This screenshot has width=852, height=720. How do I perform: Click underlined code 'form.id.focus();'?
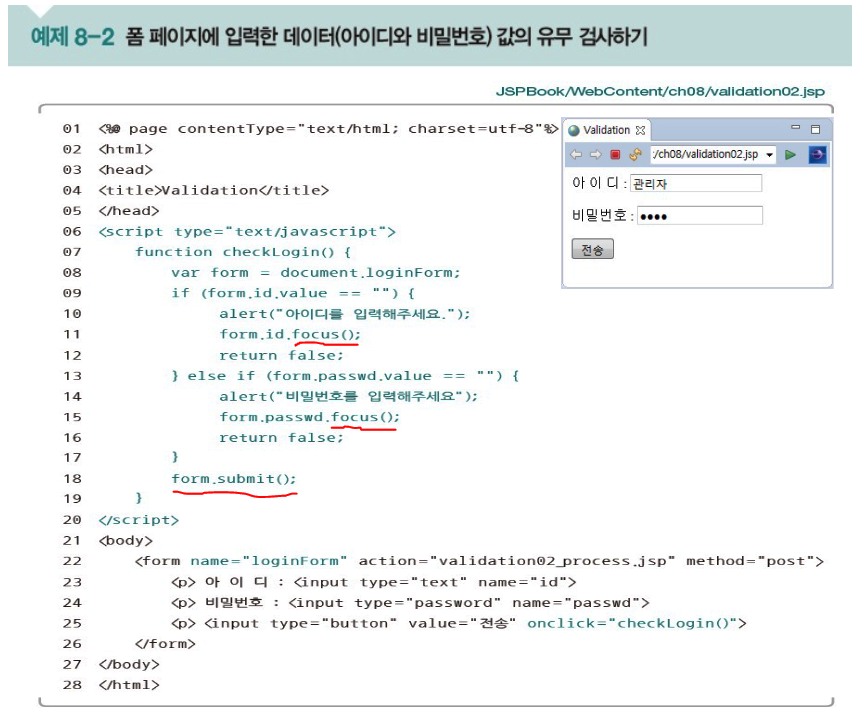click(290, 334)
